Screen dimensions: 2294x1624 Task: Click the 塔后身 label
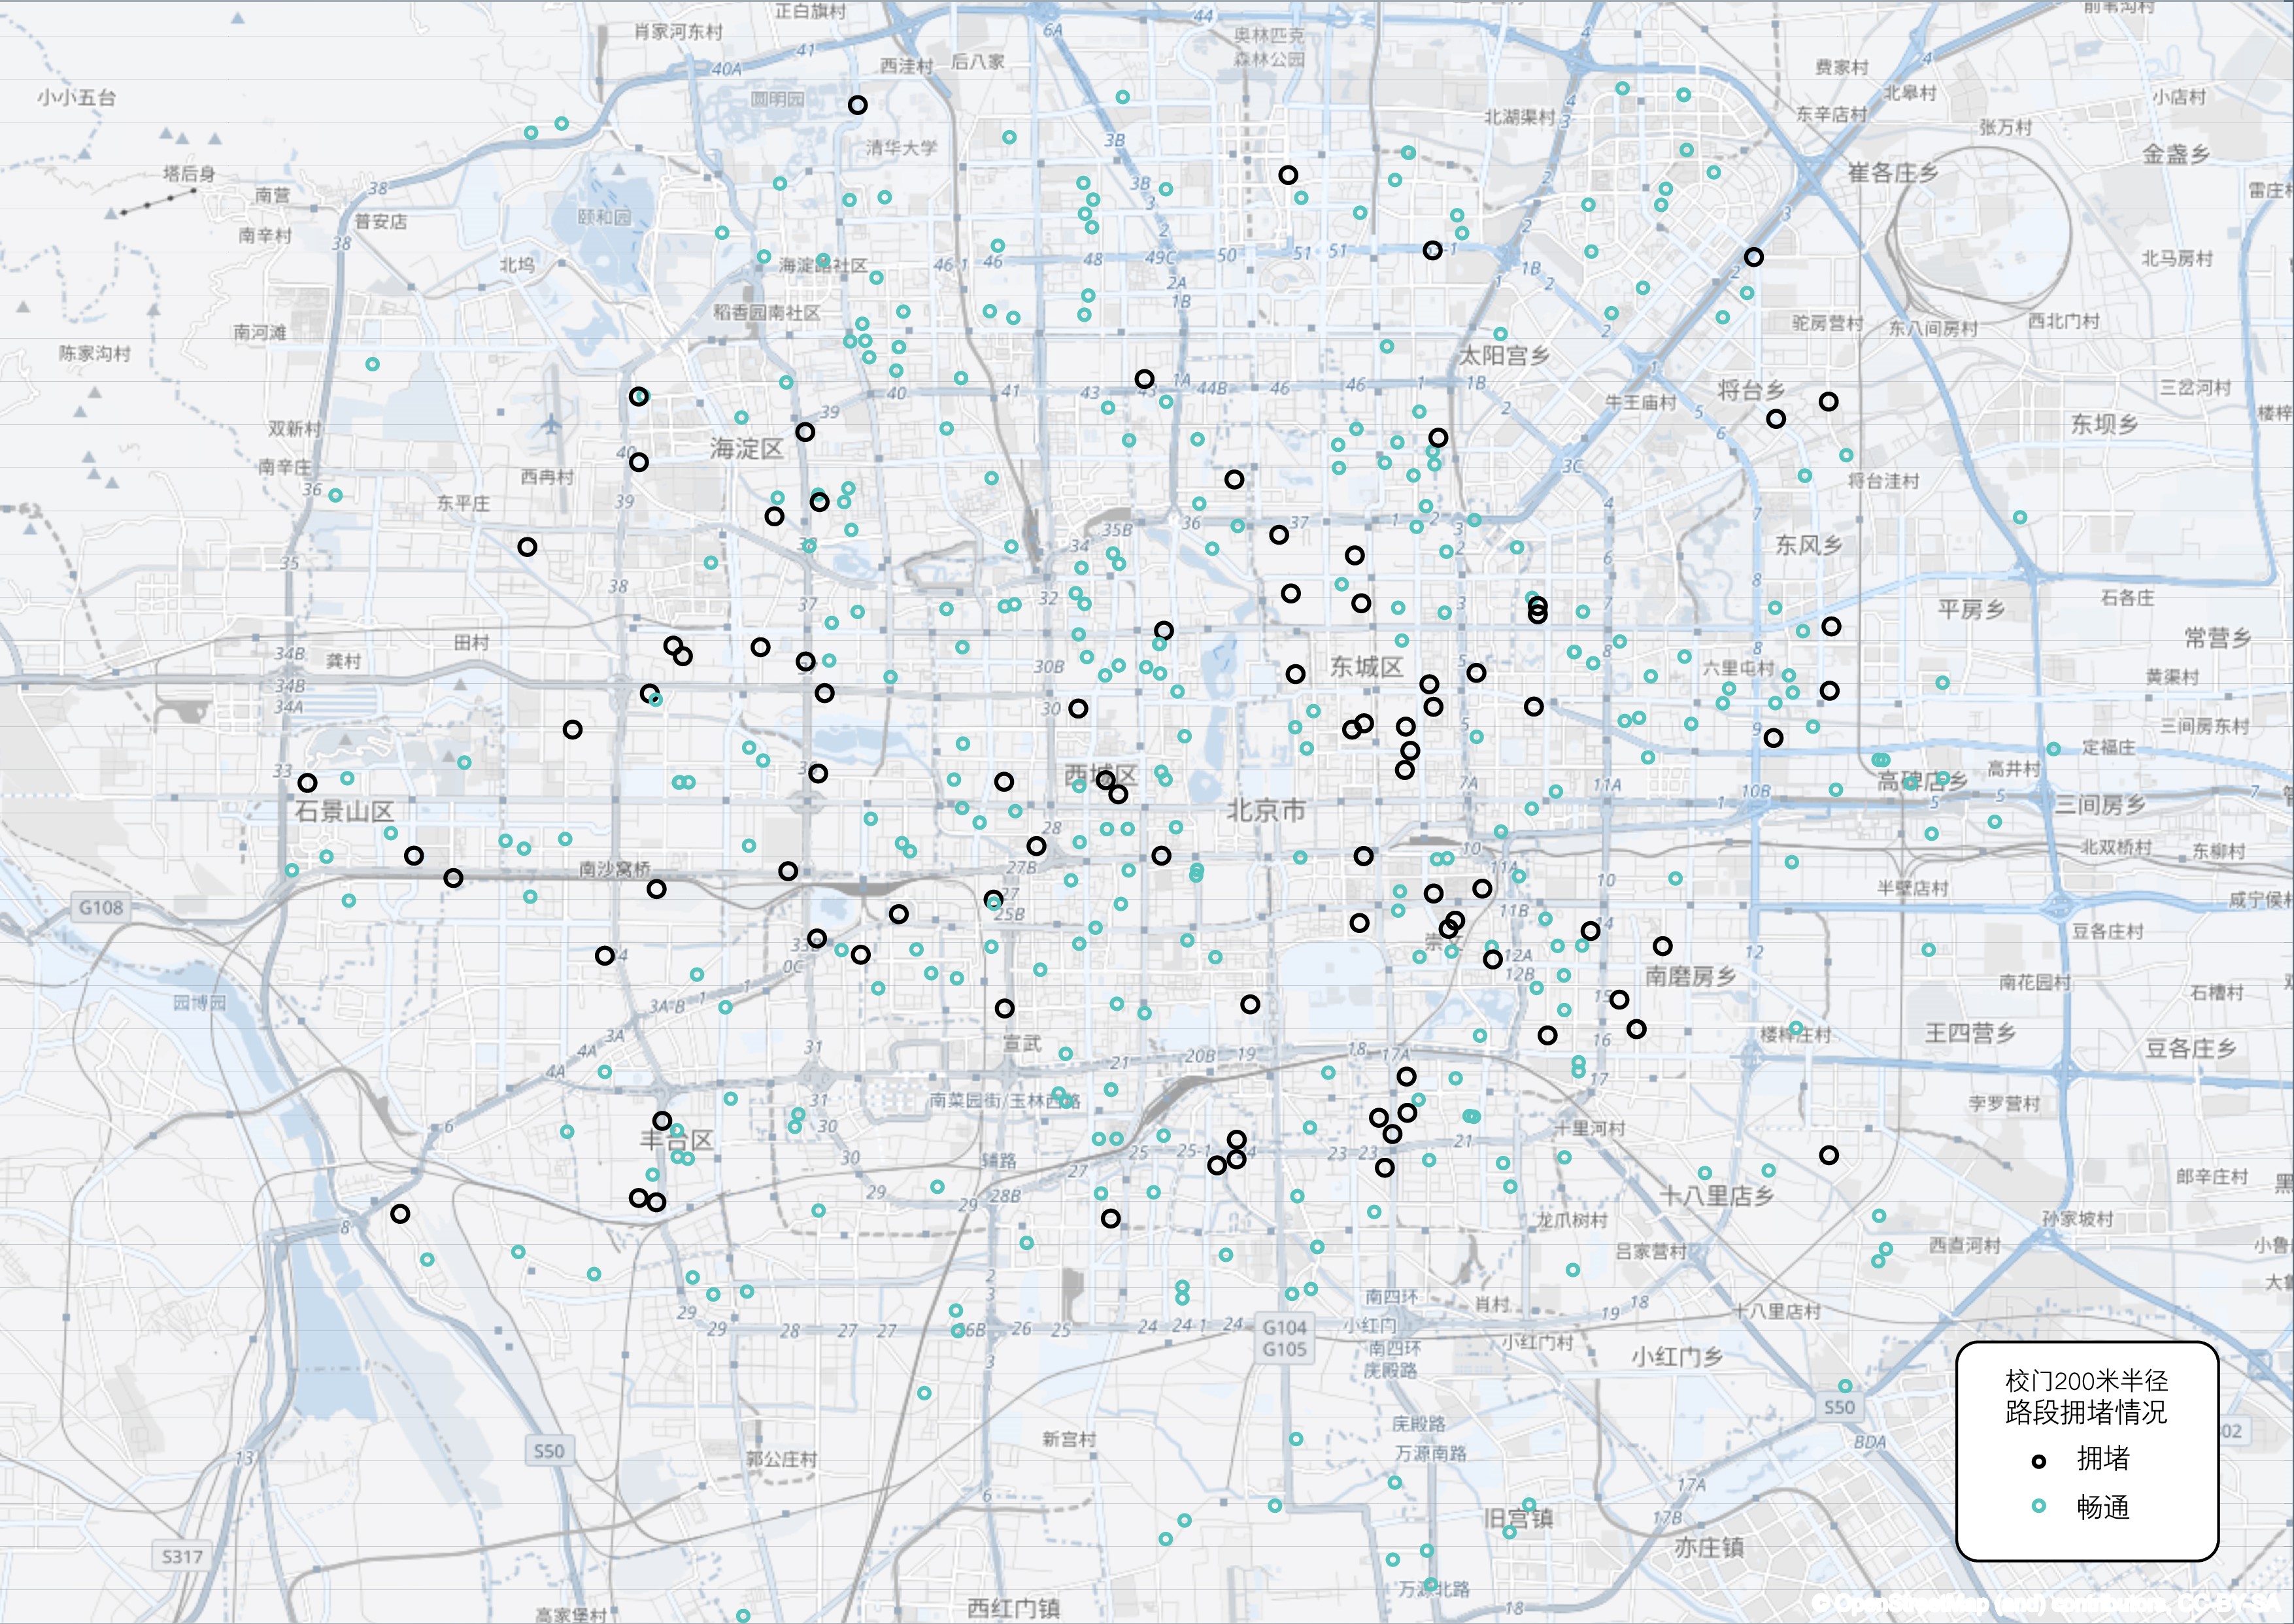coord(190,173)
